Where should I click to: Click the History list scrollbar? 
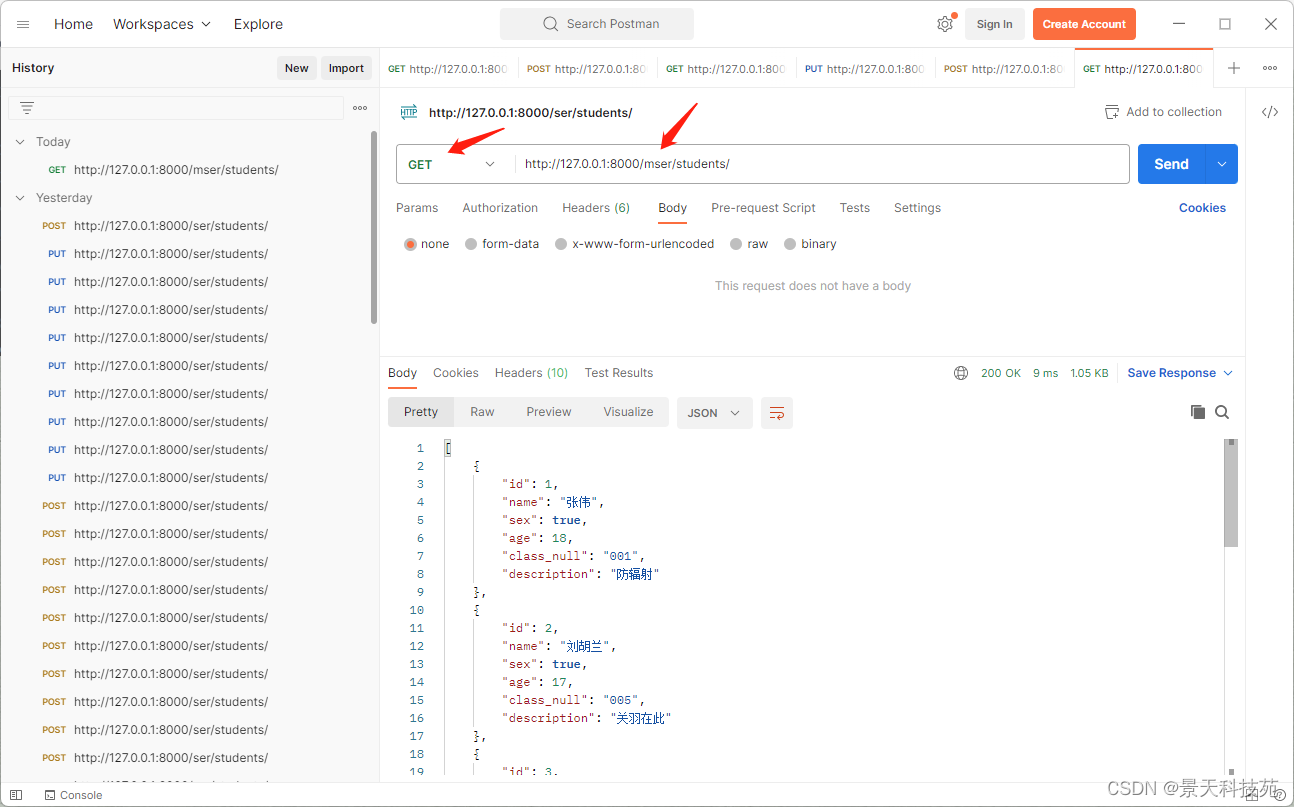374,228
